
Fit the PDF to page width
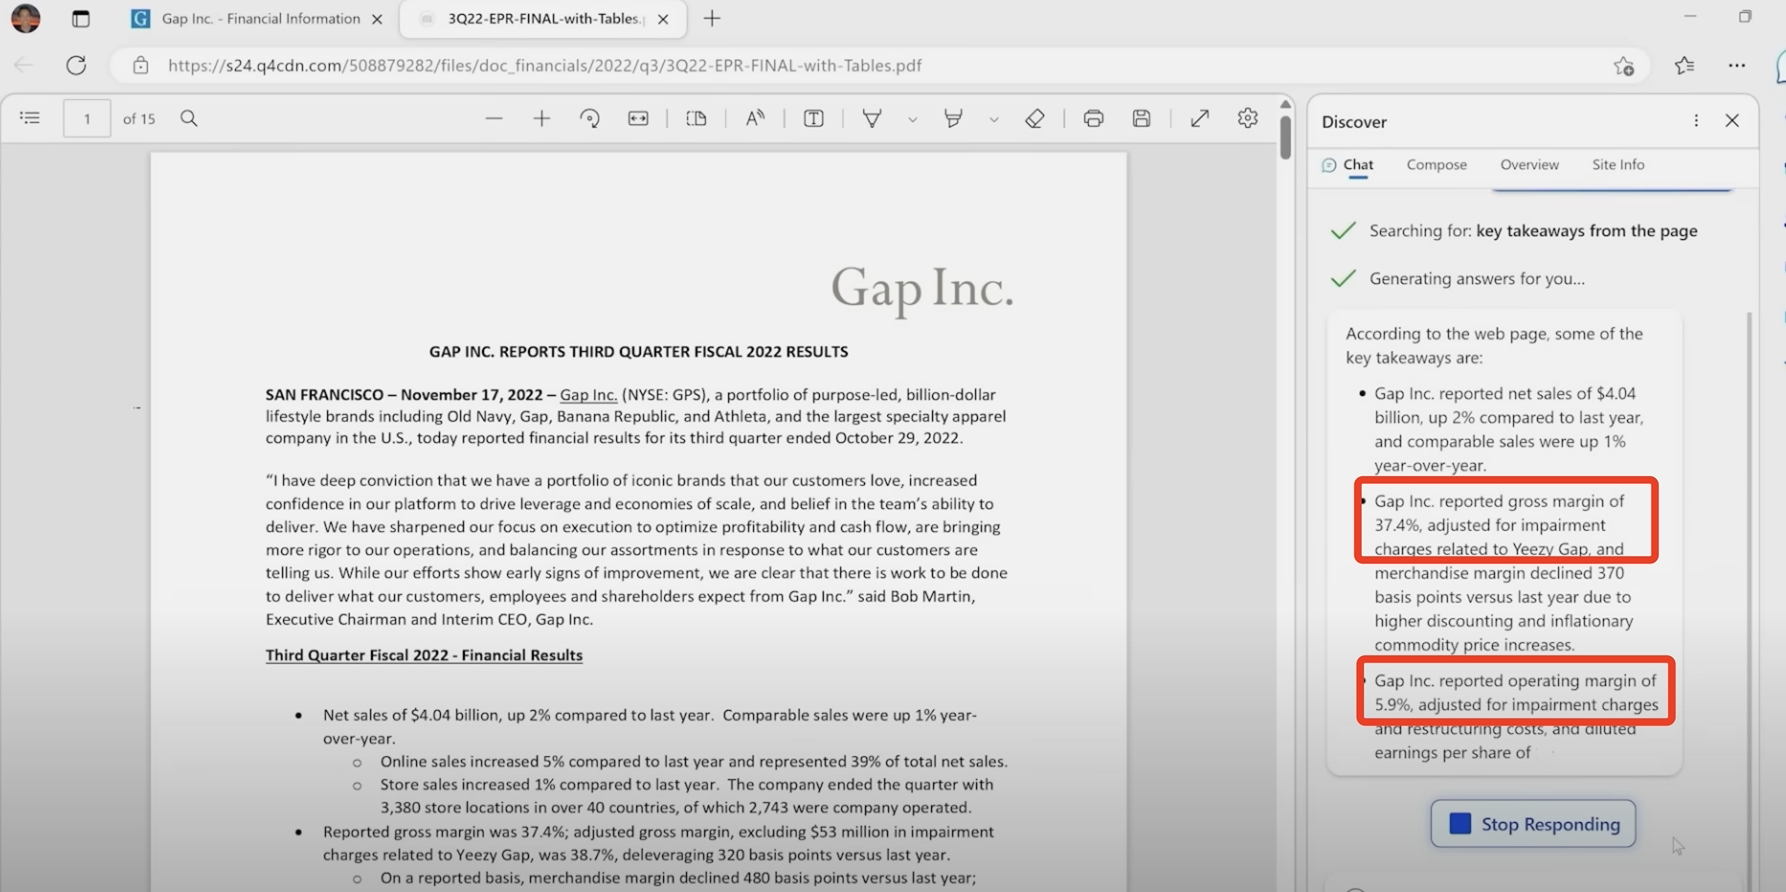[x=638, y=118]
